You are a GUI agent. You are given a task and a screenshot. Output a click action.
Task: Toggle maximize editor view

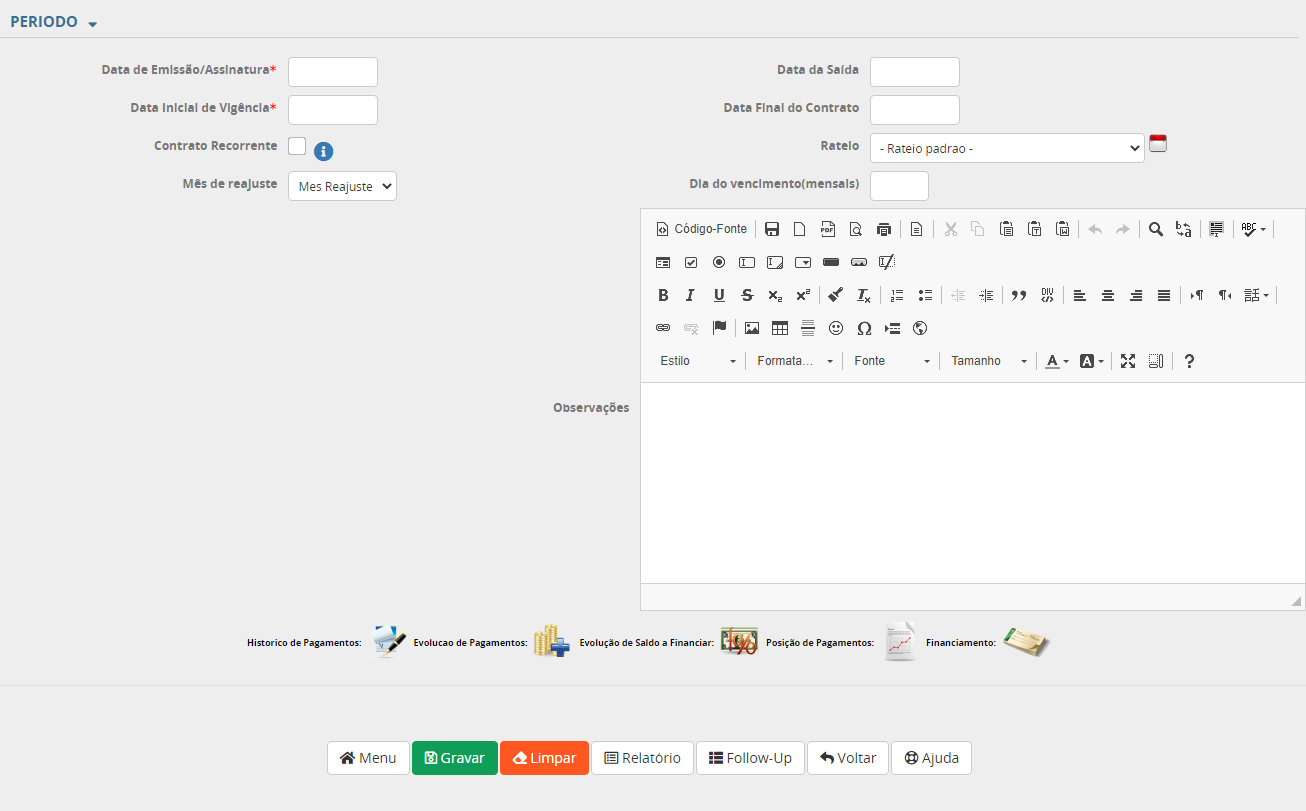coord(1128,361)
